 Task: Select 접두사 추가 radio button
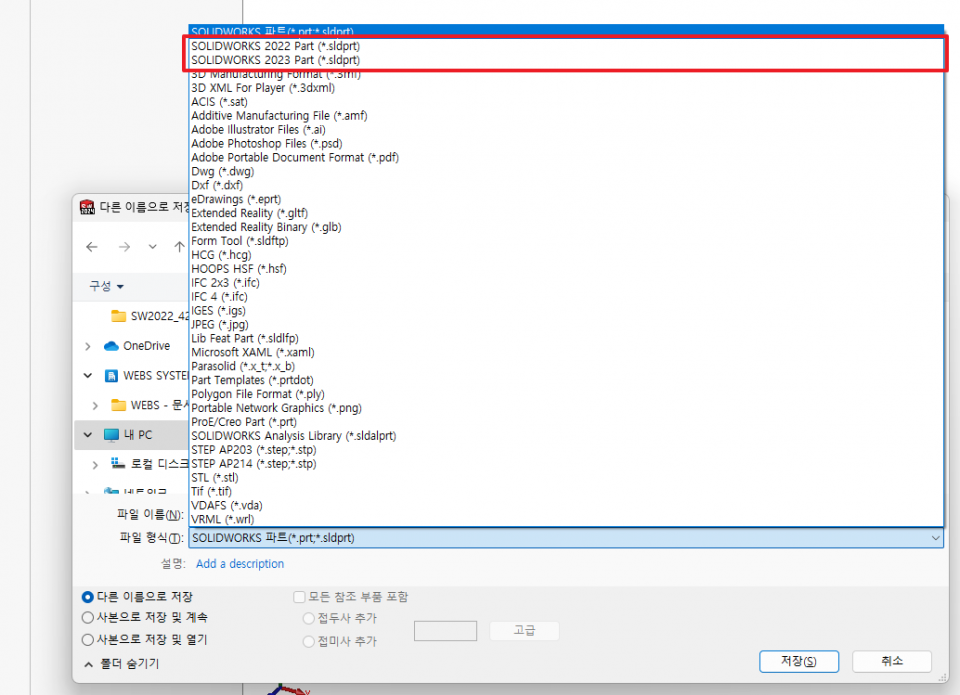(x=309, y=618)
